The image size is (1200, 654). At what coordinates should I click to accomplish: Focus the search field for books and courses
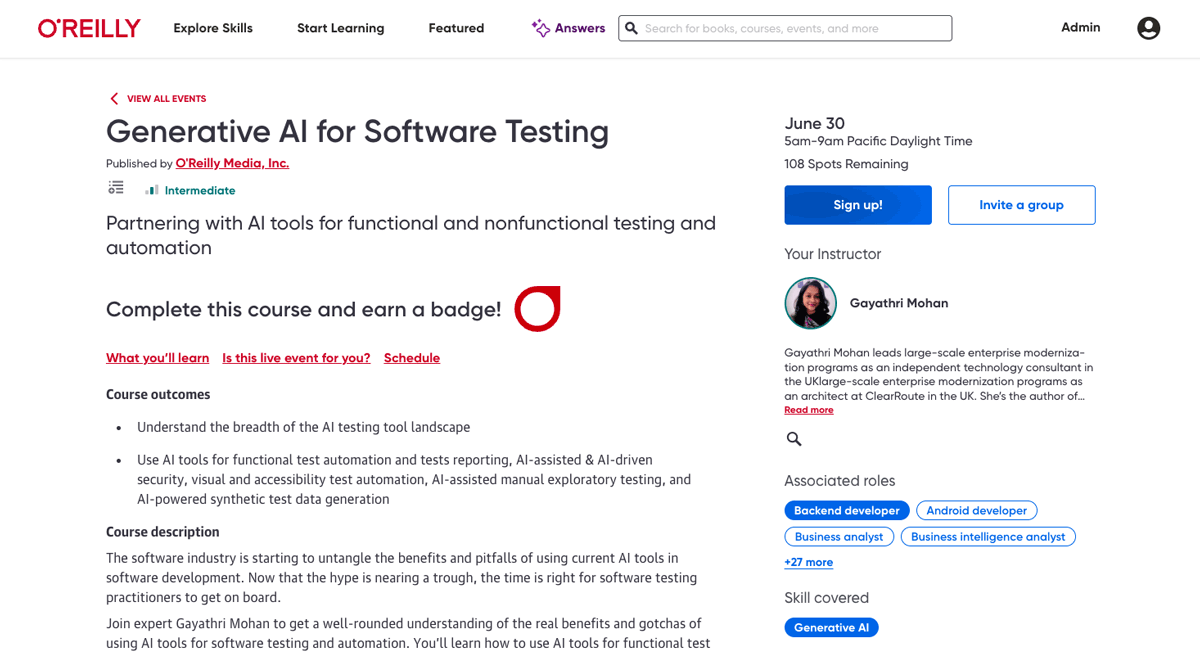[x=785, y=28]
